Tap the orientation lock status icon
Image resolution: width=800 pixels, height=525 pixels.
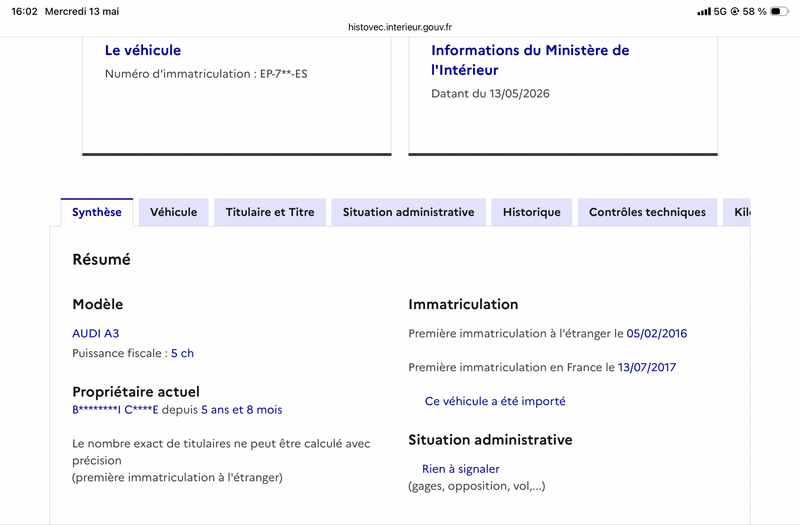pos(735,11)
